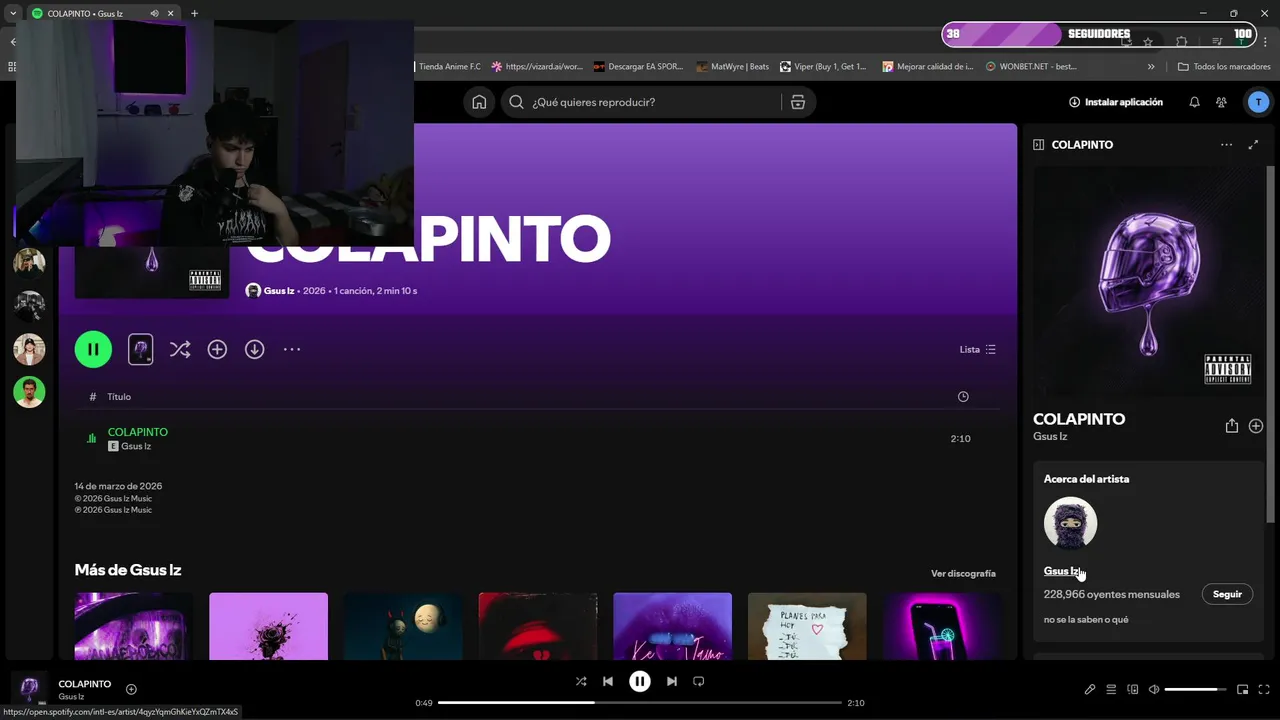This screenshot has width=1280, height=720.
Task: Mute the COLAPINTO browser tab
Action: pos(154,14)
